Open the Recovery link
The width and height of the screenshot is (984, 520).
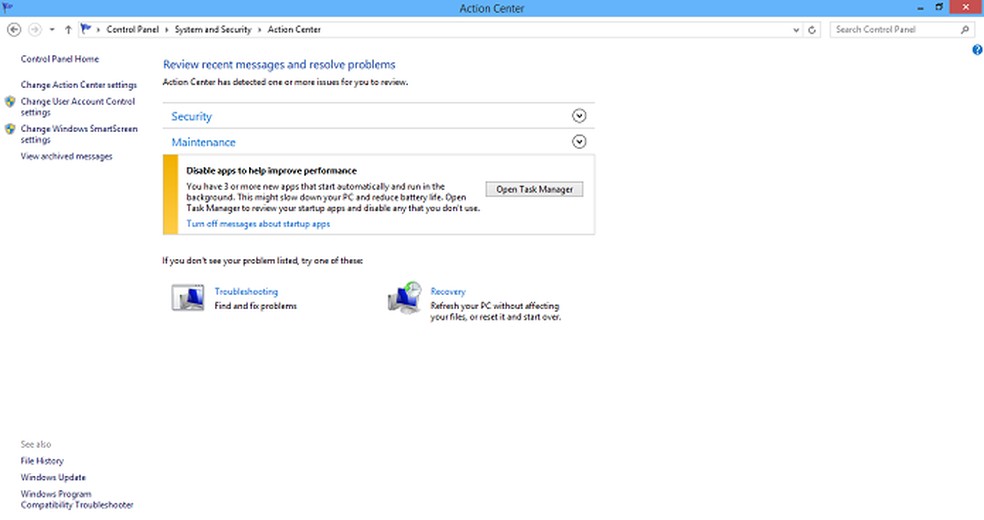pyautogui.click(x=447, y=292)
